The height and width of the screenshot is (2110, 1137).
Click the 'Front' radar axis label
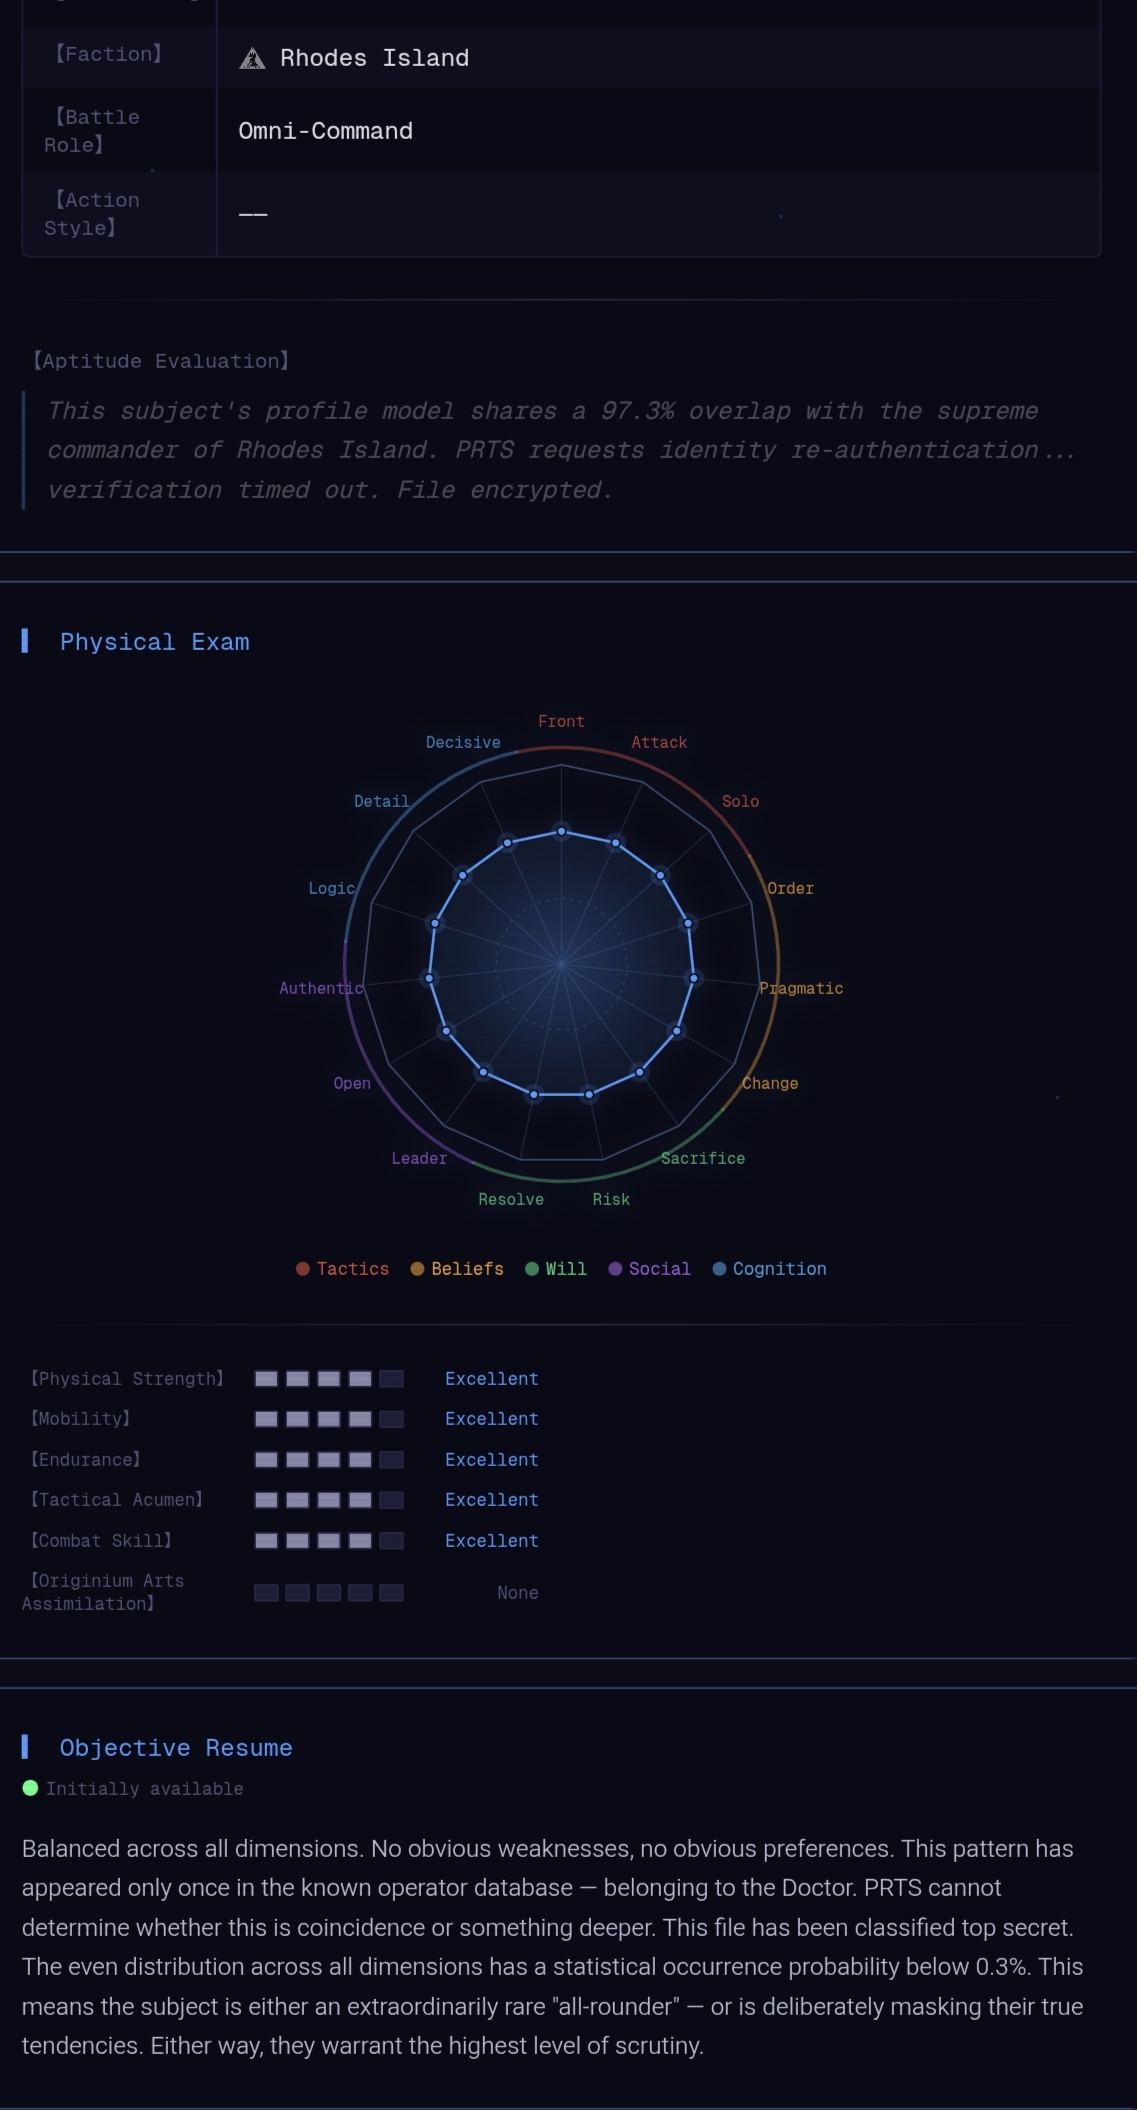(561, 722)
